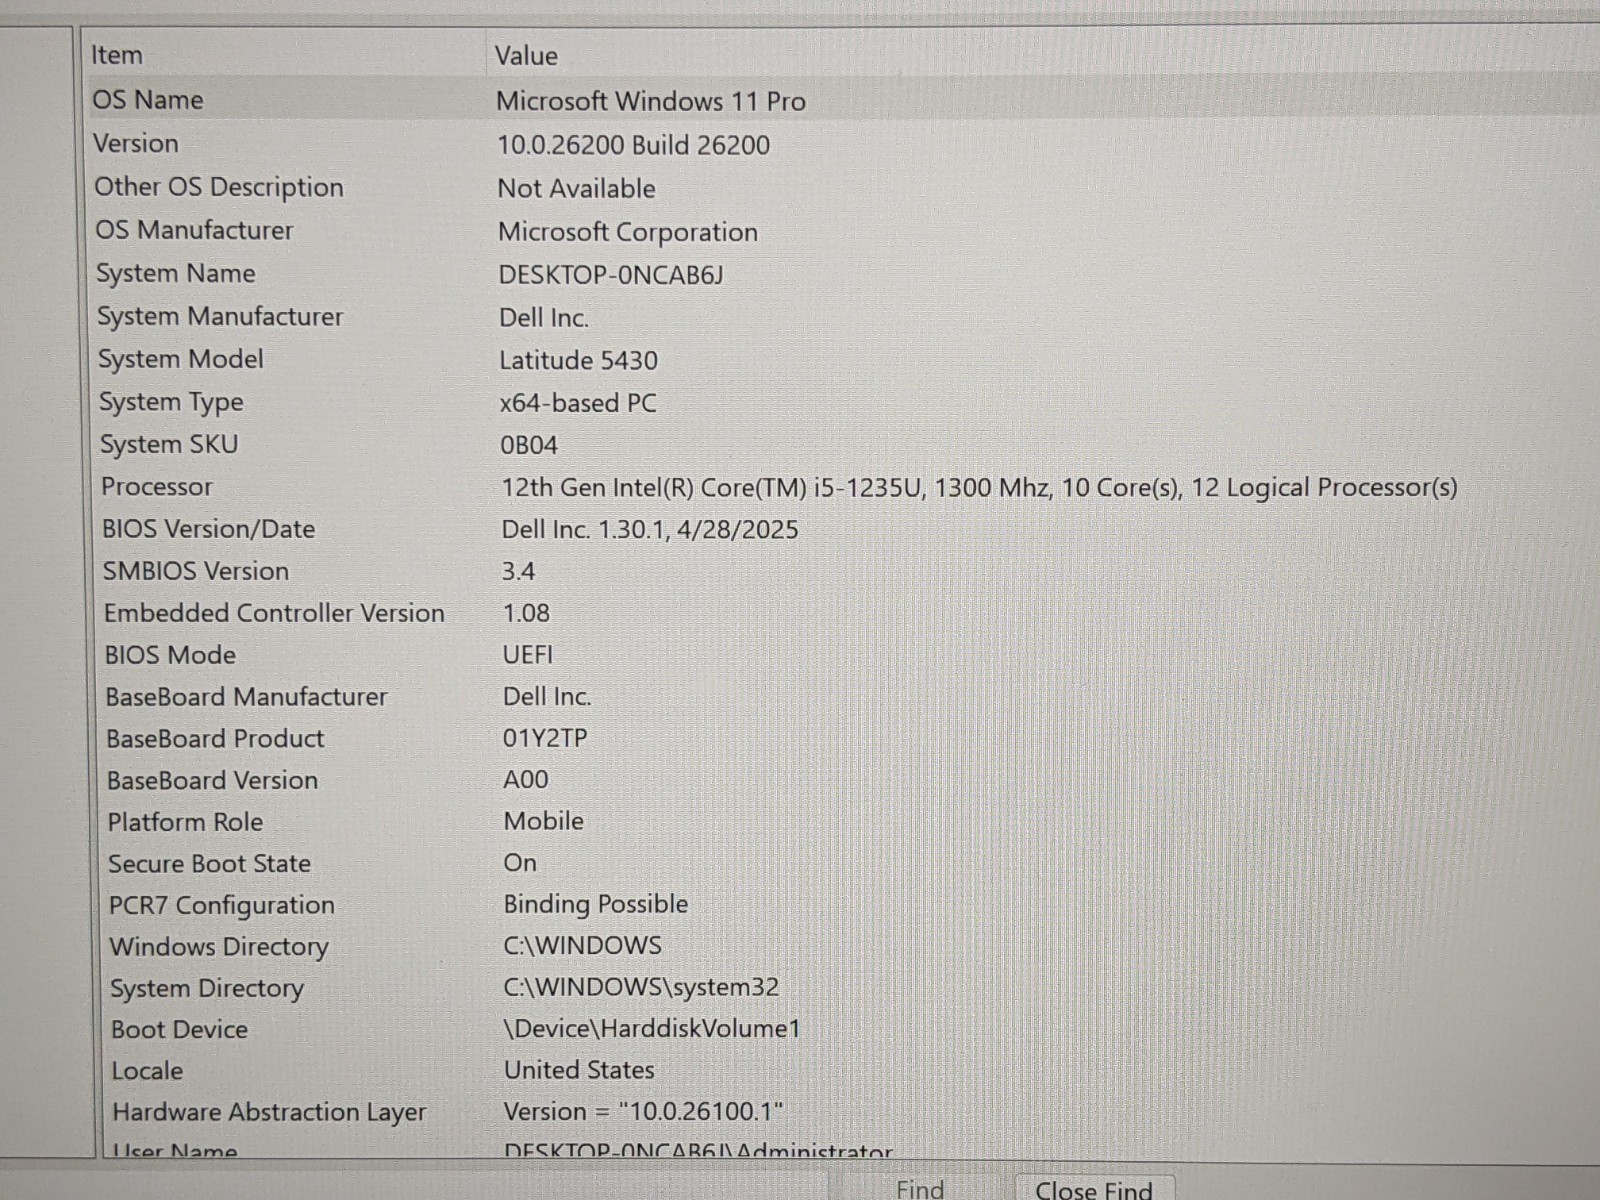1600x1200 pixels.
Task: Select the BaseBoard Version label
Action: tap(213, 780)
